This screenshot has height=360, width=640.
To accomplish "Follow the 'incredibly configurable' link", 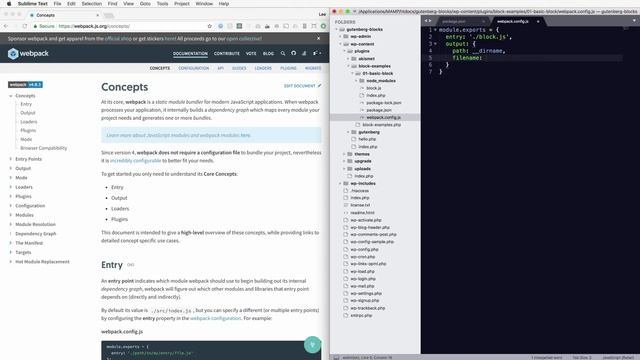I will [x=136, y=161].
